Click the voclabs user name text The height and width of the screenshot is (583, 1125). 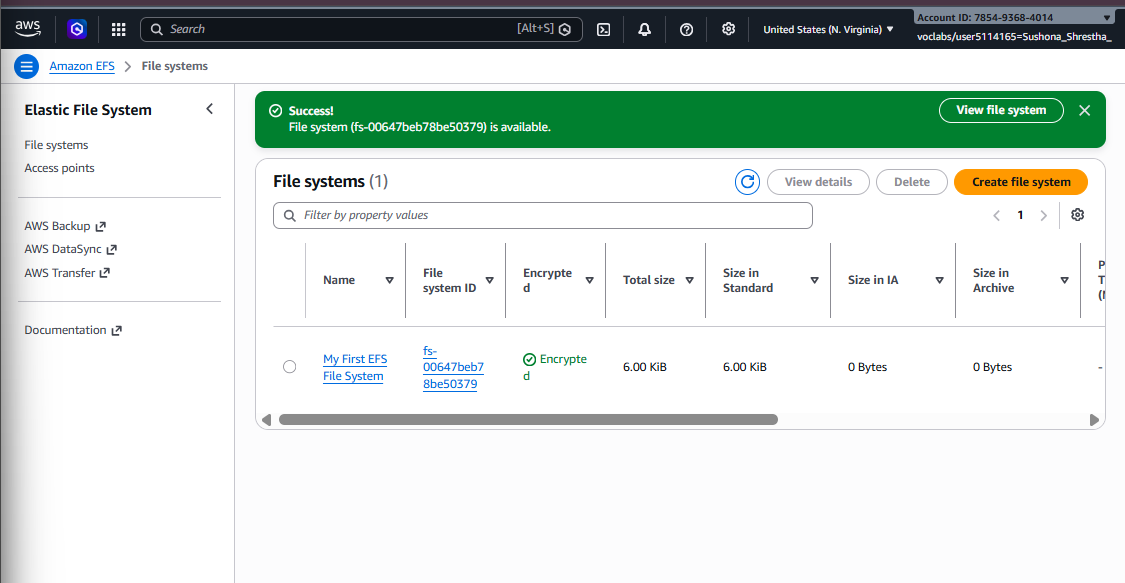pos(1013,37)
